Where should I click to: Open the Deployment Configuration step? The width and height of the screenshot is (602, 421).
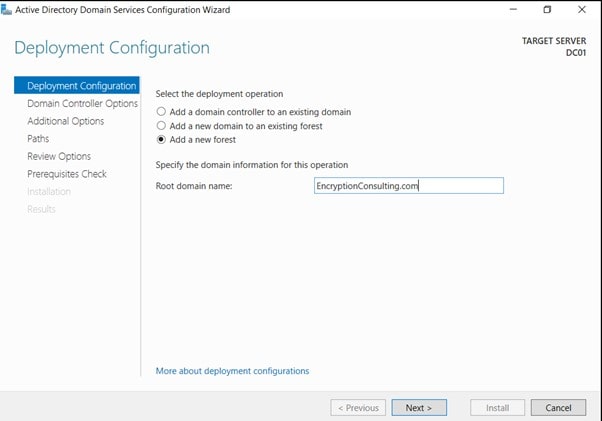pyautogui.click(x=80, y=86)
